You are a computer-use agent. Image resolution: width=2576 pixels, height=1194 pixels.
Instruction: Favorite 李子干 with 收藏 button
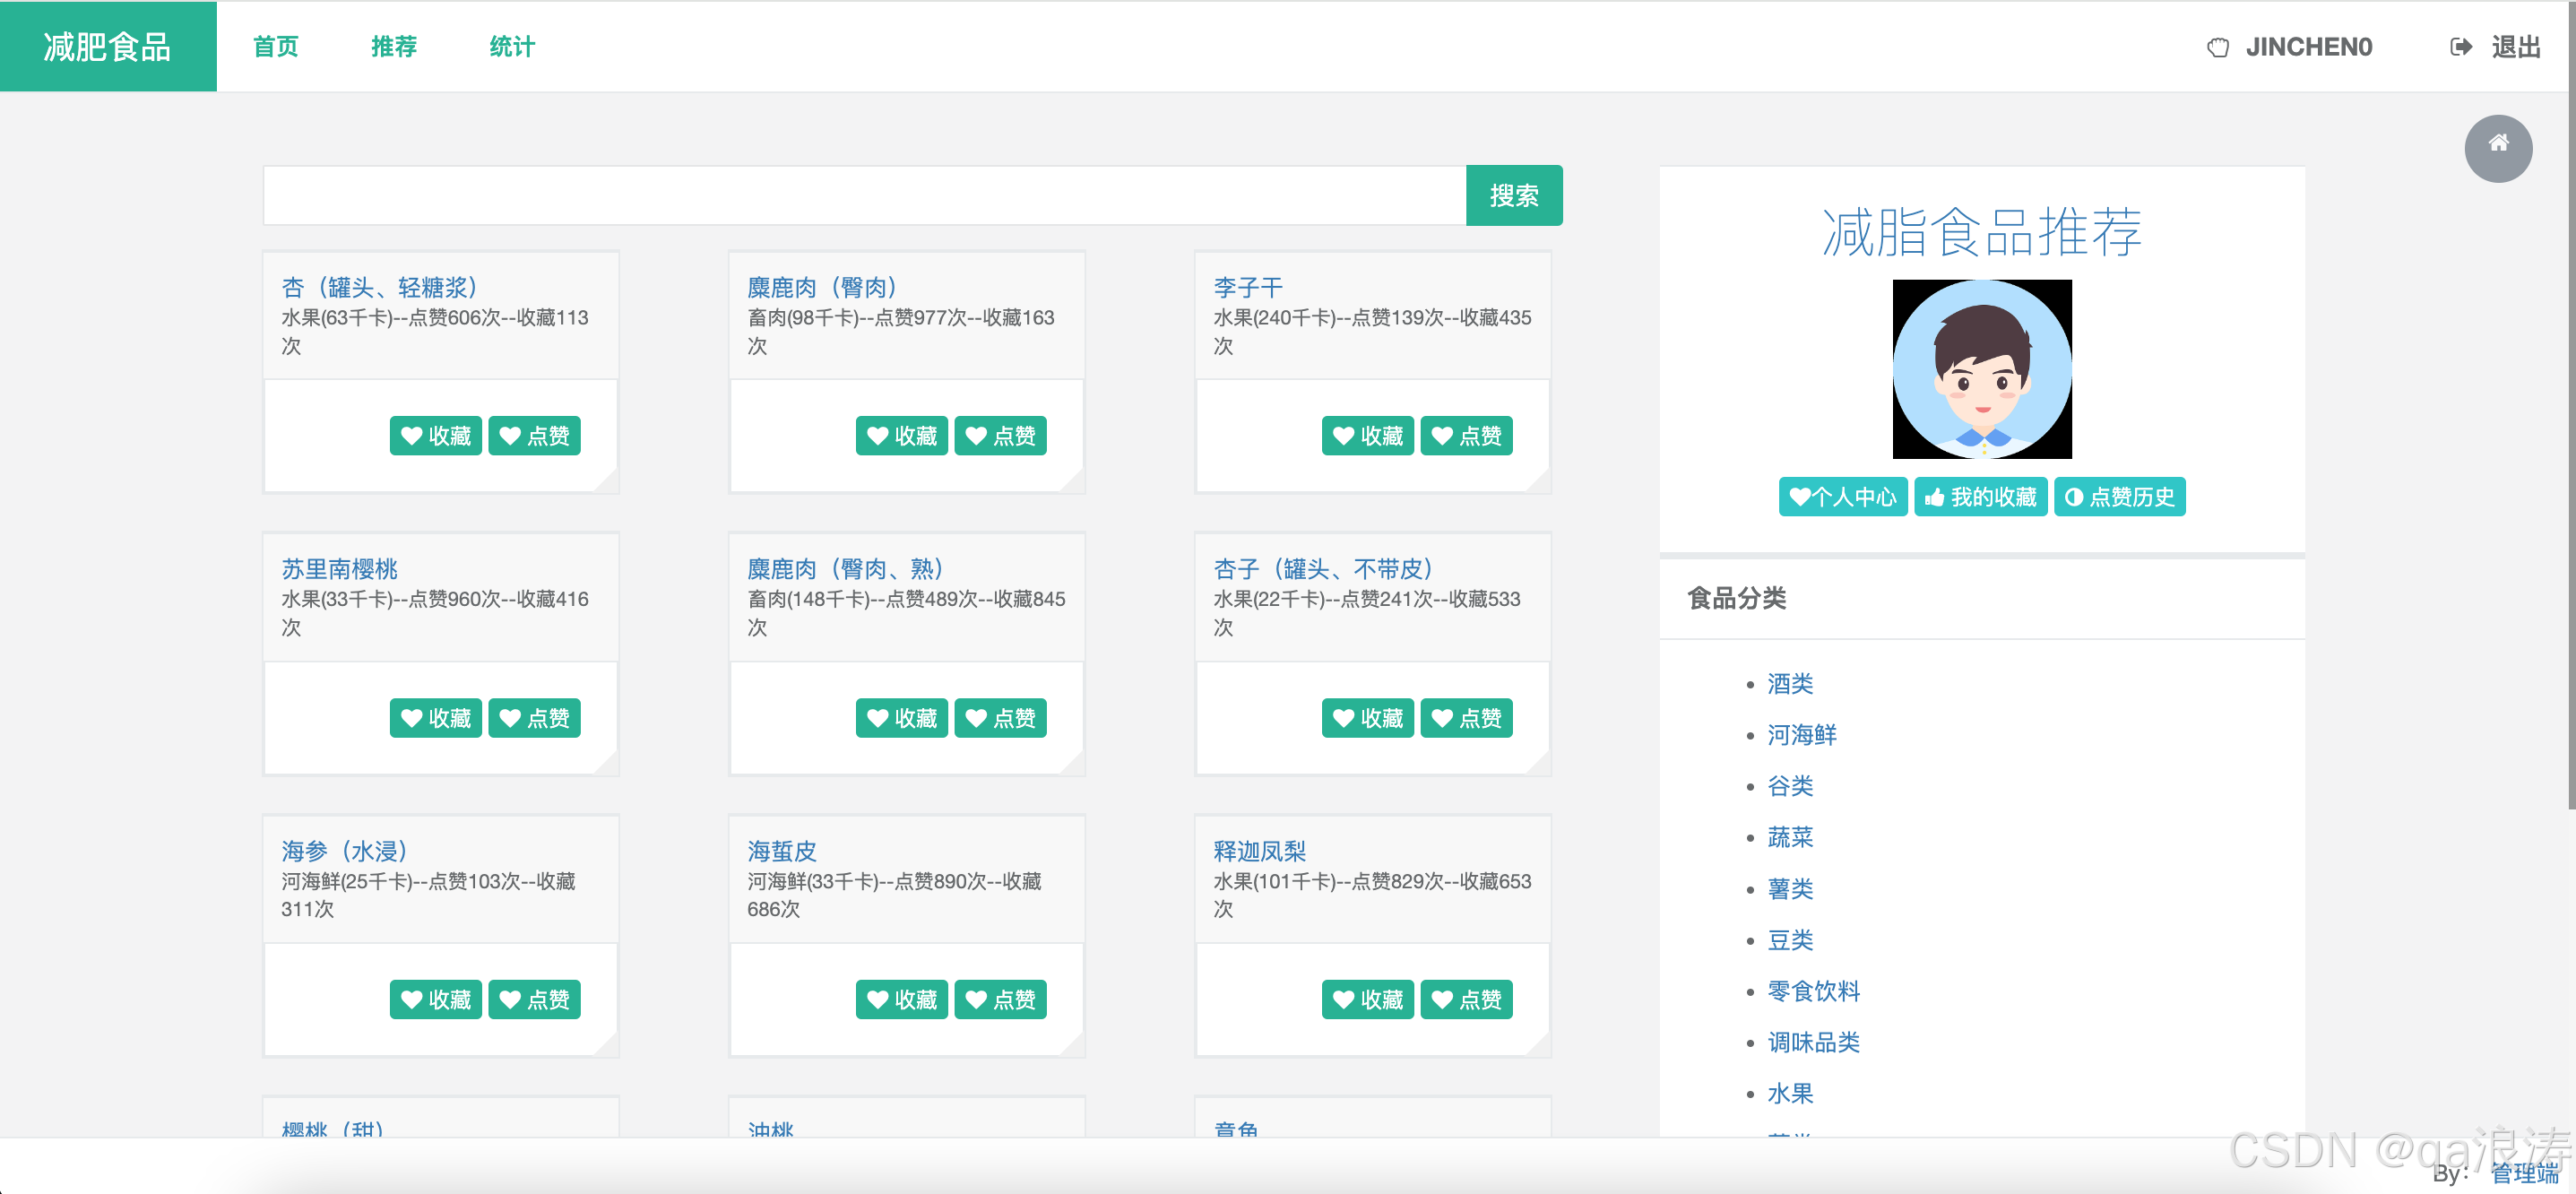point(1367,436)
